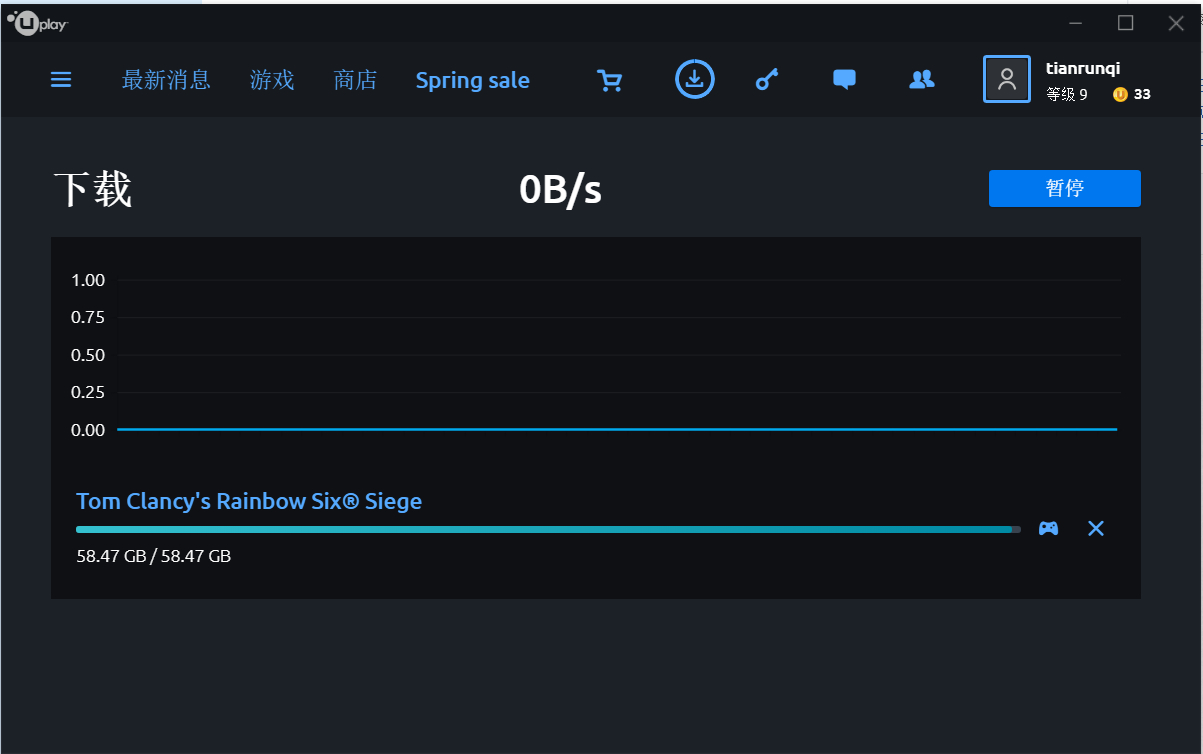This screenshot has width=1203, height=754.
Task: Click the Uplay logo in title bar
Action: pyautogui.click(x=37, y=22)
